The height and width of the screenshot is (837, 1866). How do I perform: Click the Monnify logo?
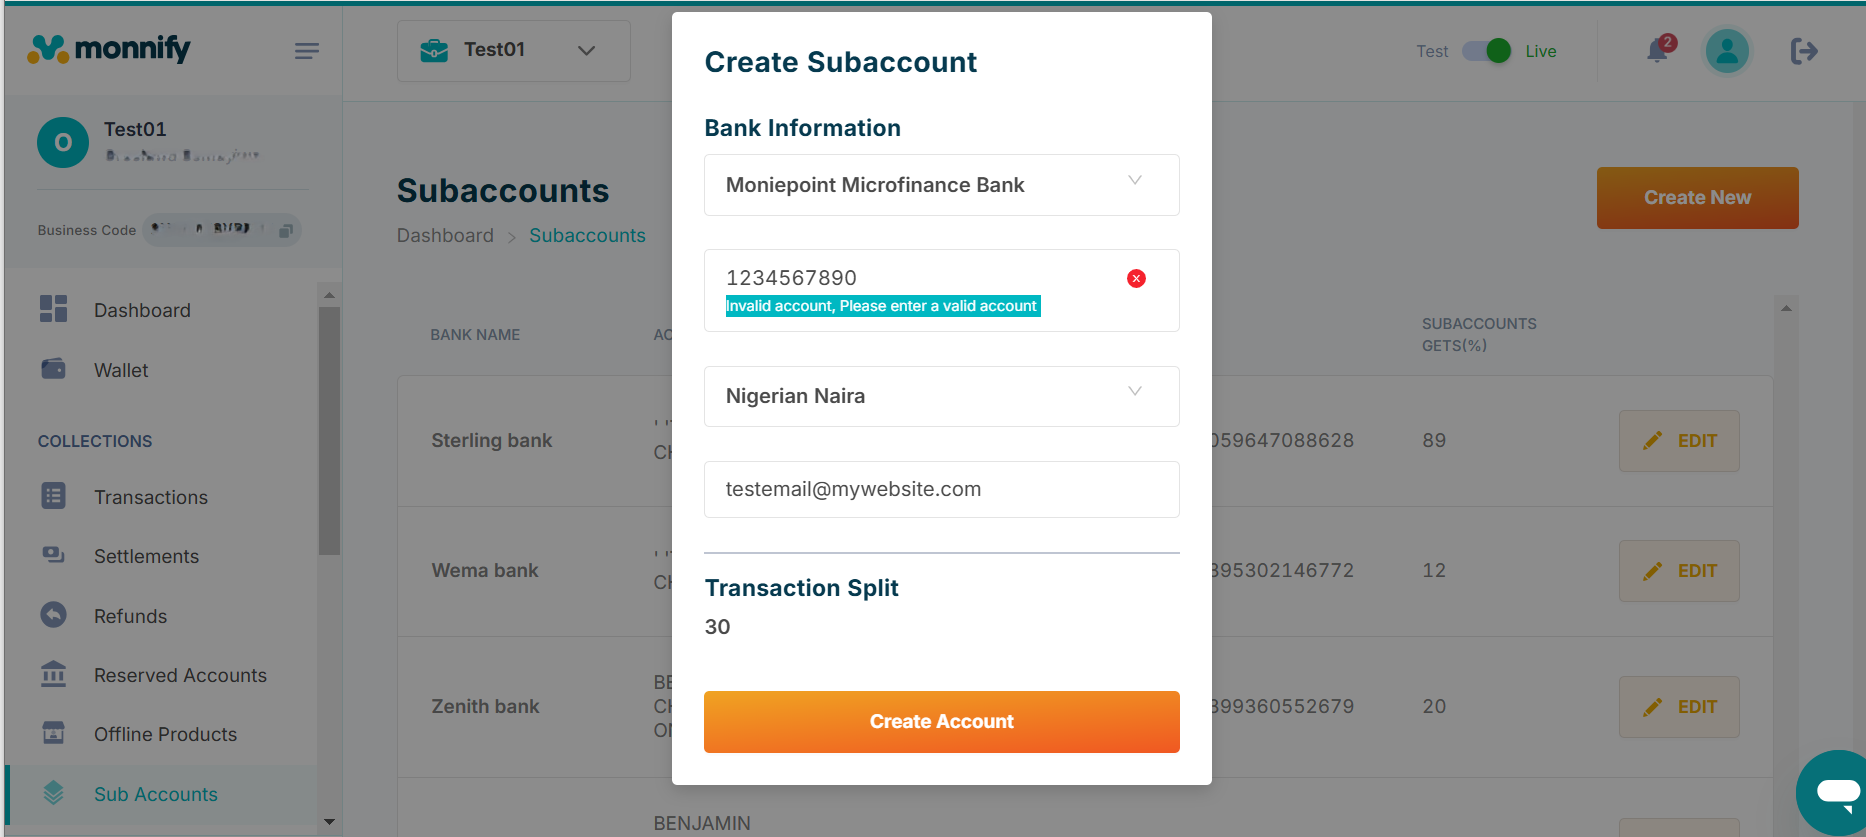109,48
